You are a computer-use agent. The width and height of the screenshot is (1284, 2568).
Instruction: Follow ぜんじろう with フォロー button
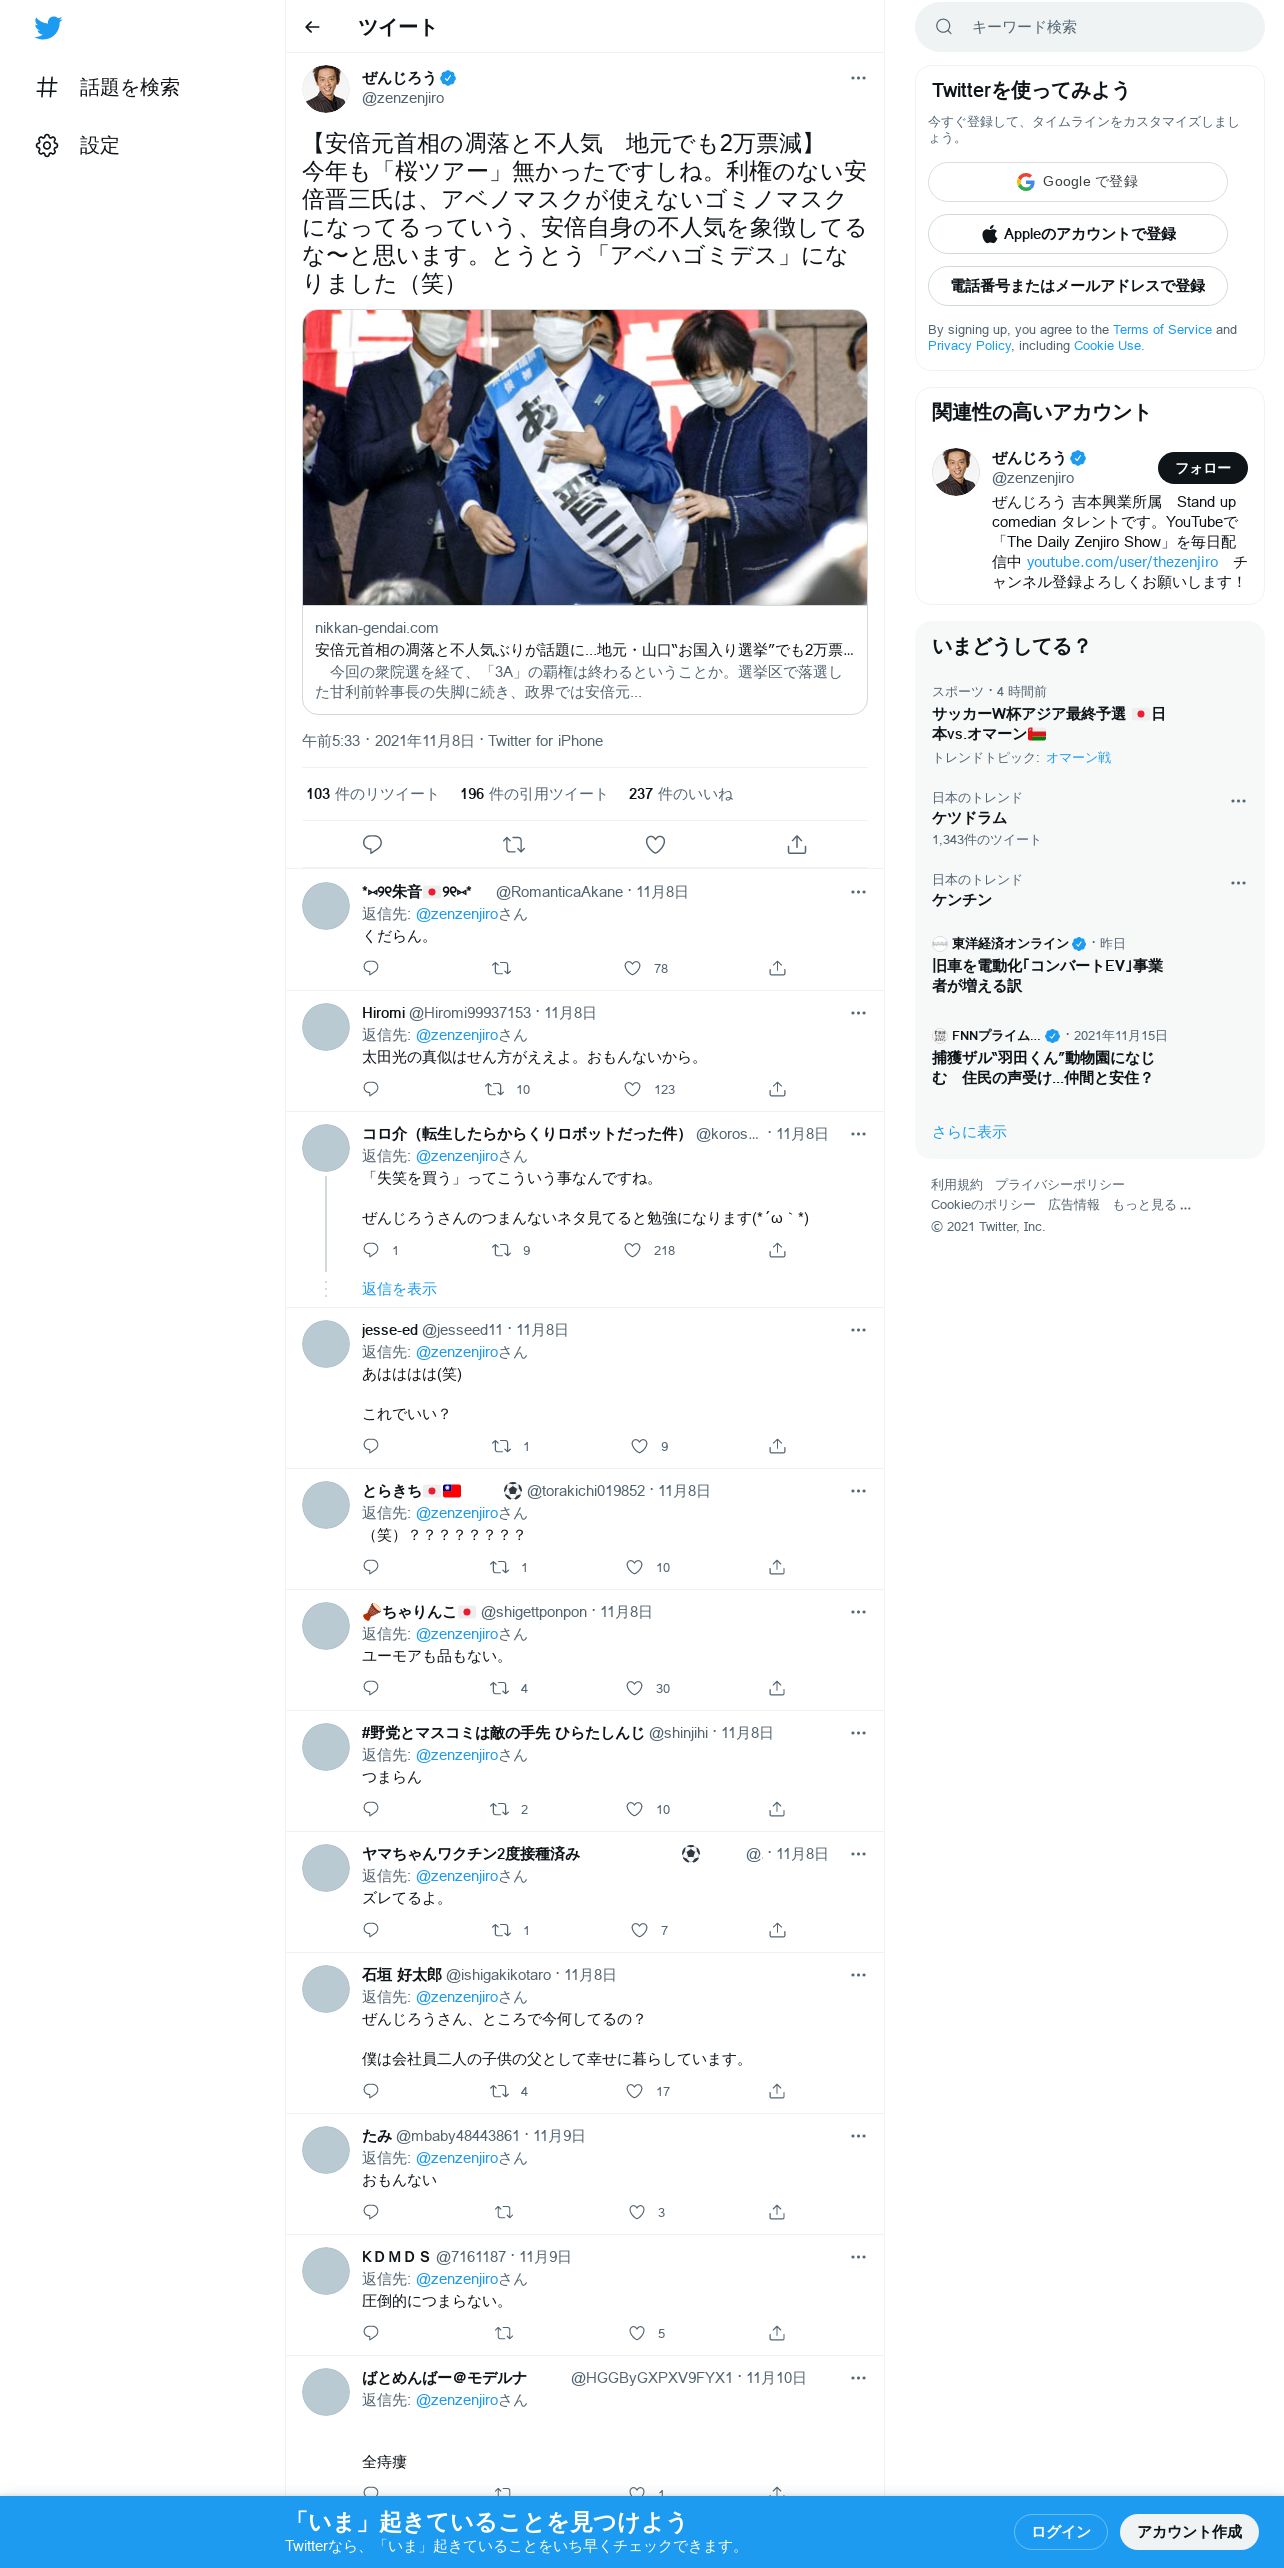click(1202, 468)
